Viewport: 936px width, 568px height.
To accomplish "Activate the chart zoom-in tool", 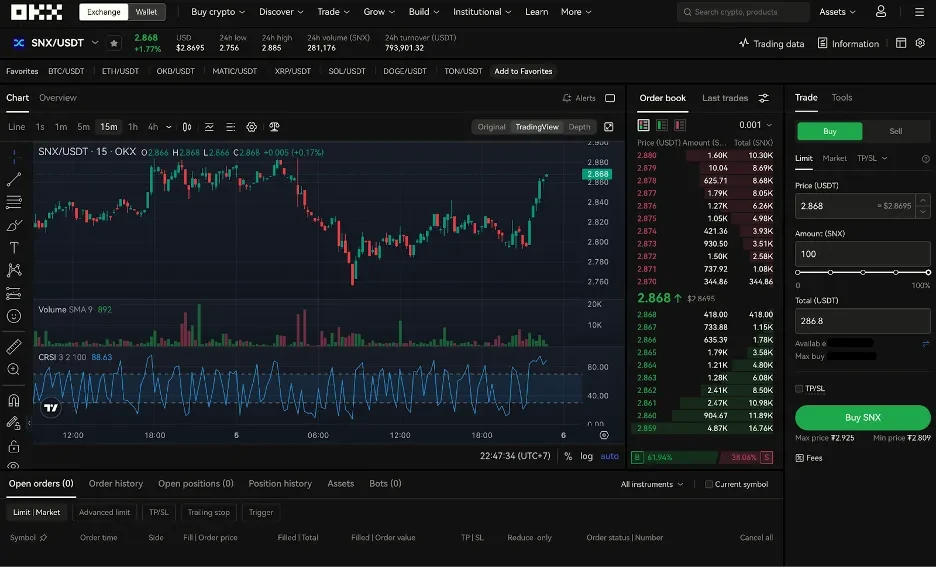I will [14, 370].
